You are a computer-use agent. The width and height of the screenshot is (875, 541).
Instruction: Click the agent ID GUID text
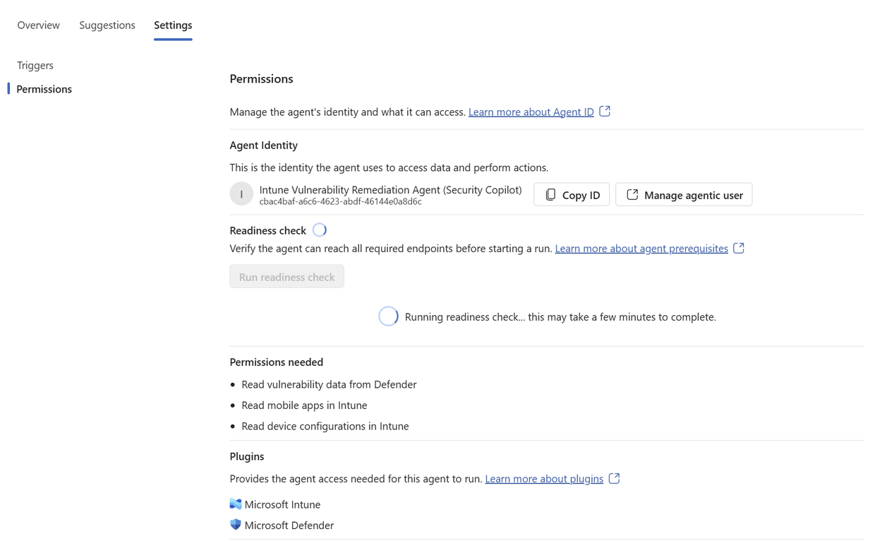pyautogui.click(x=340, y=202)
